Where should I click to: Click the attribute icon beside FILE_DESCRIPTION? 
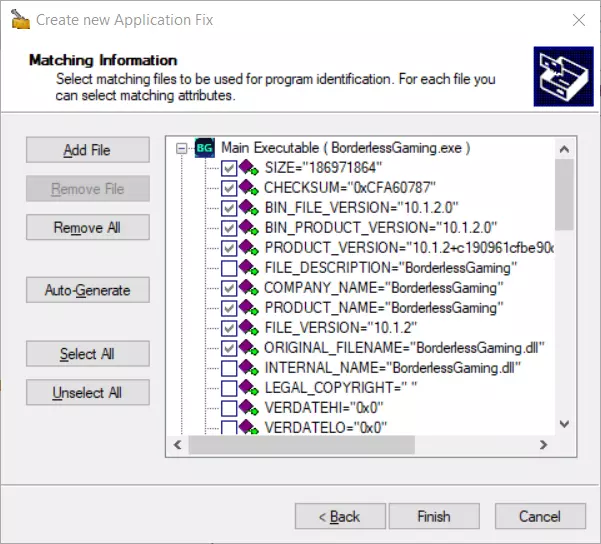pyautogui.click(x=248, y=268)
